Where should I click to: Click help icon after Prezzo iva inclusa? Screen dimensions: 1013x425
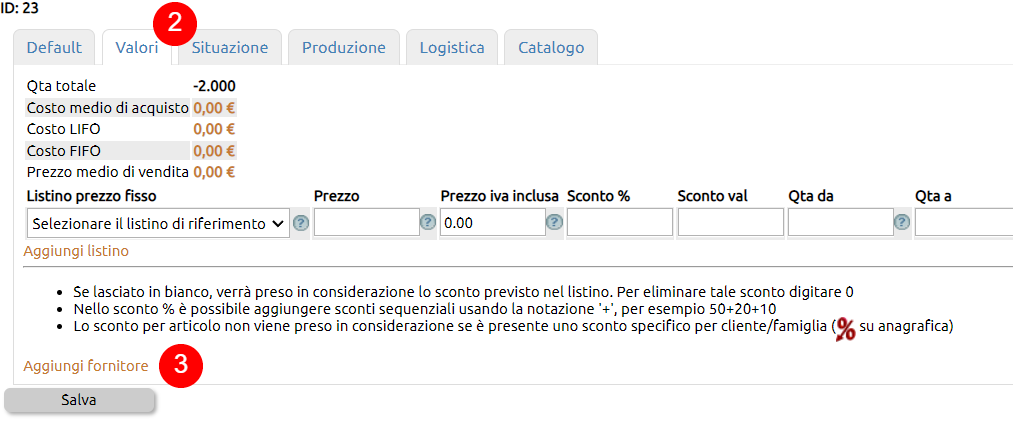click(x=554, y=223)
